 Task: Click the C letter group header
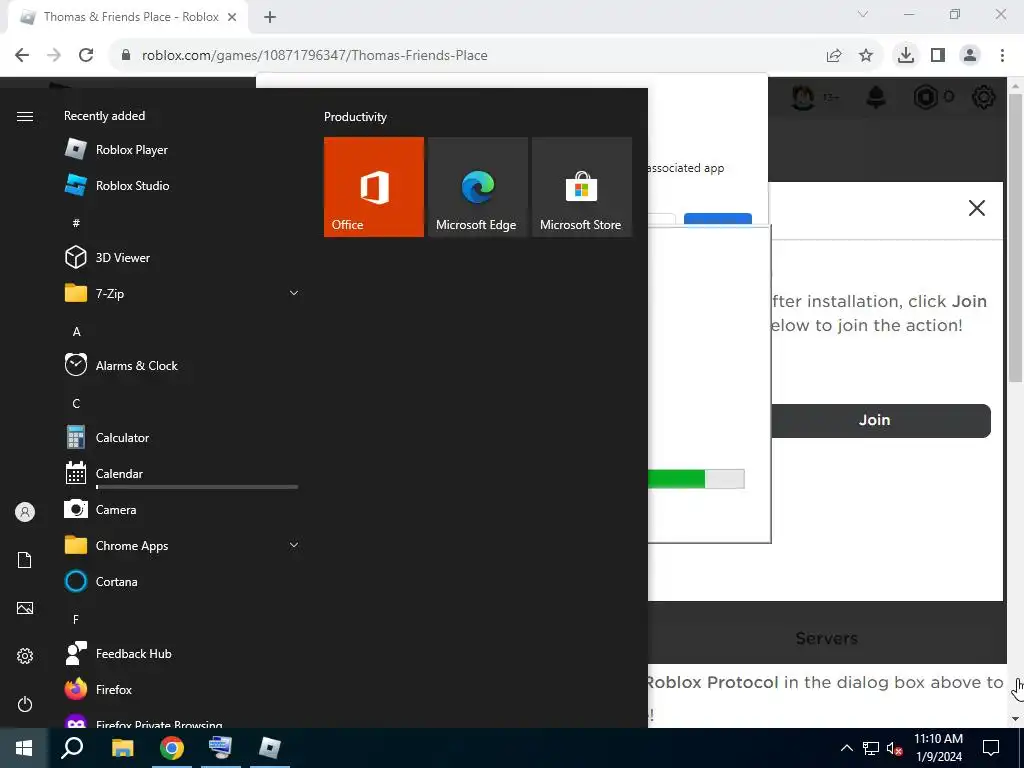(76, 404)
